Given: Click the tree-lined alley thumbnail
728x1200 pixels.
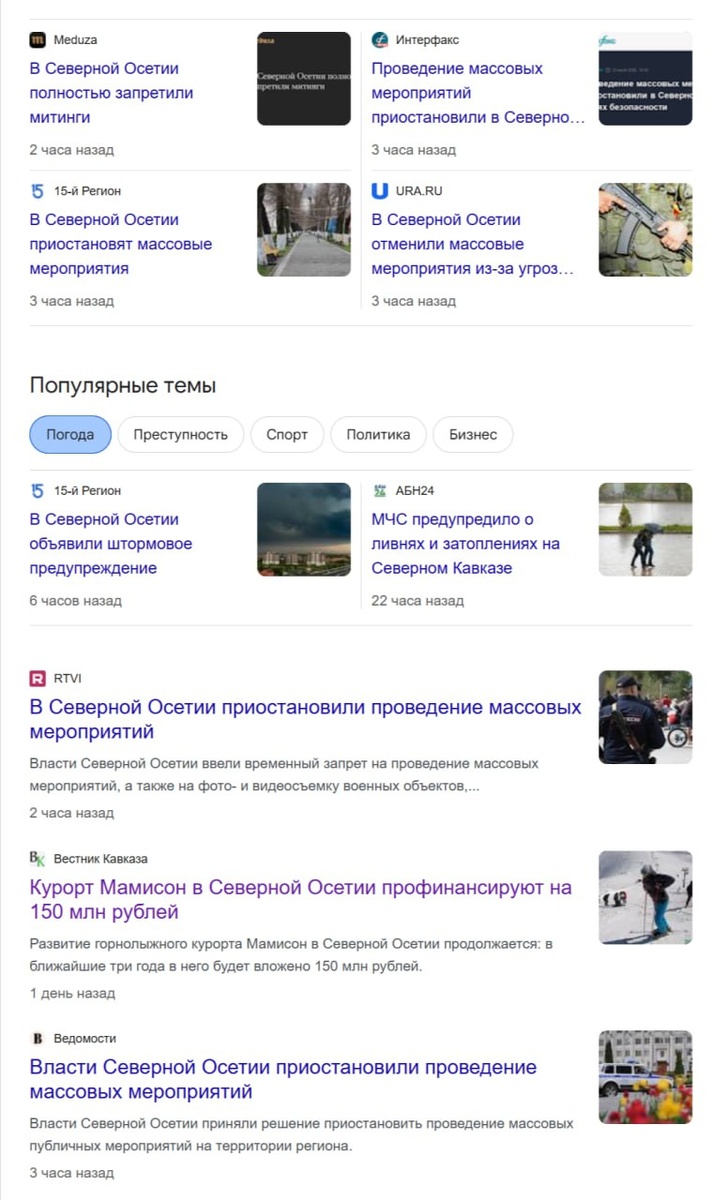Looking at the screenshot, I should tap(304, 229).
